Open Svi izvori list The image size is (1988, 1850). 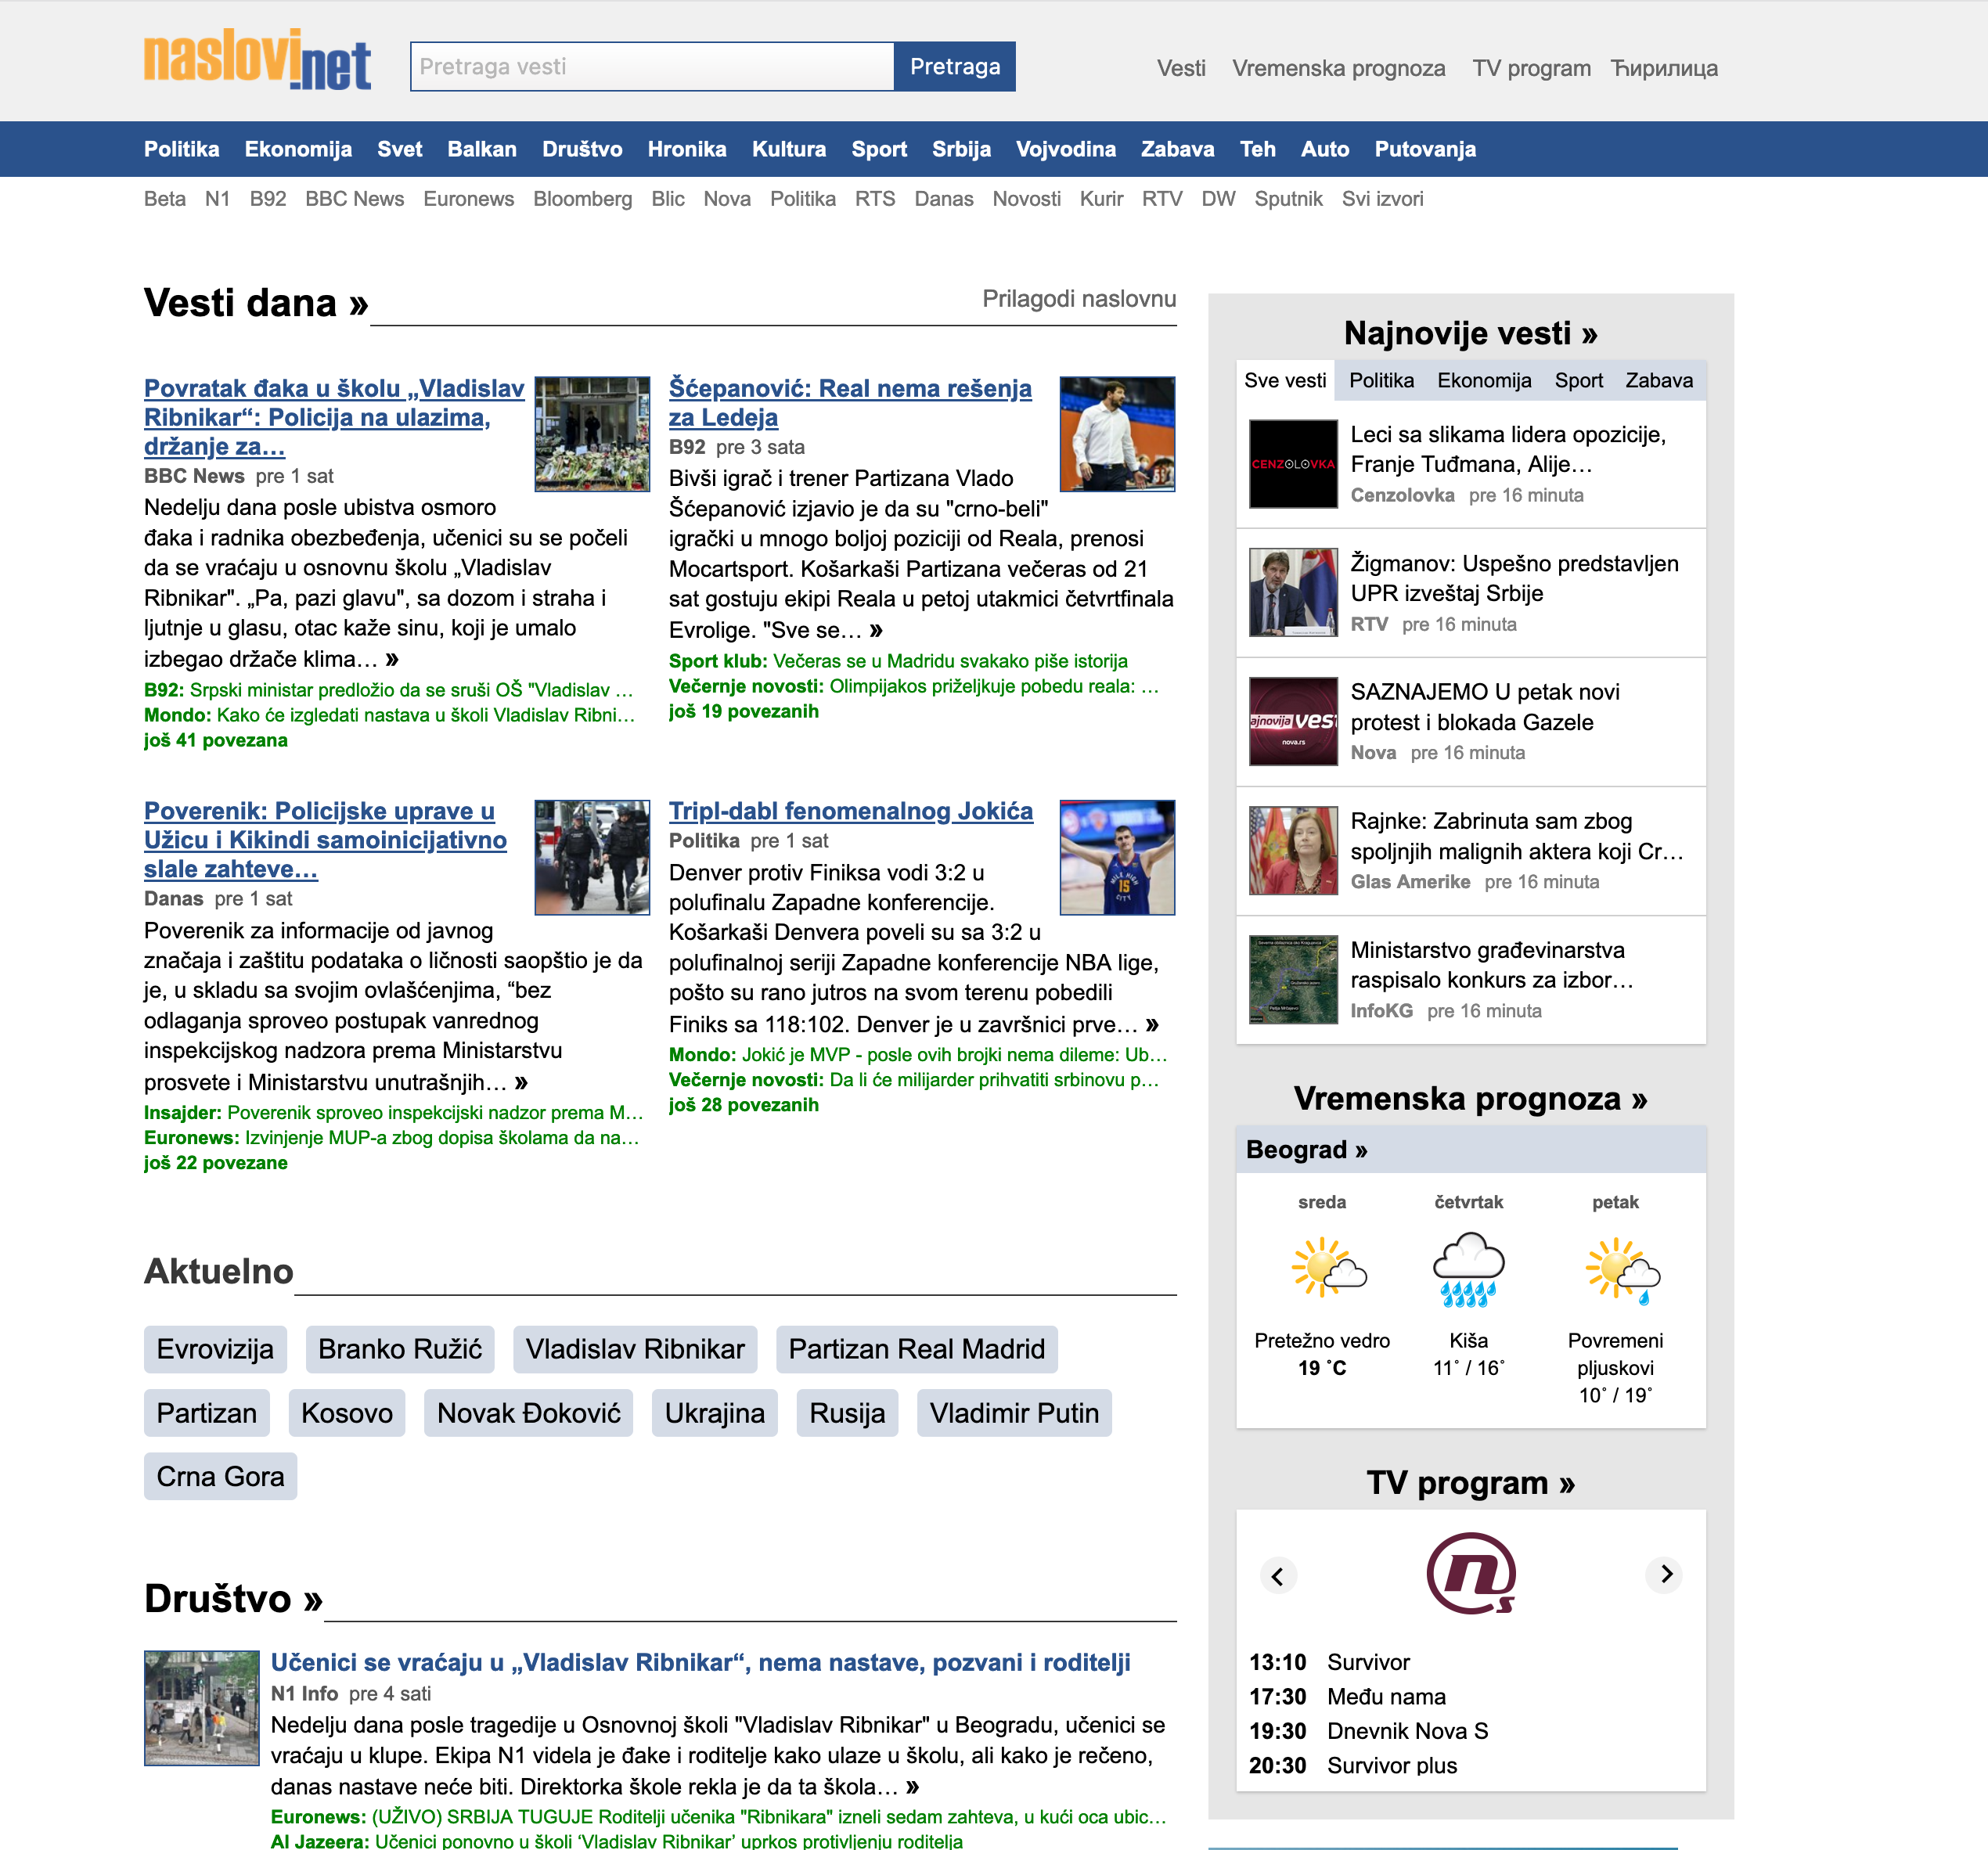pyautogui.click(x=1383, y=199)
